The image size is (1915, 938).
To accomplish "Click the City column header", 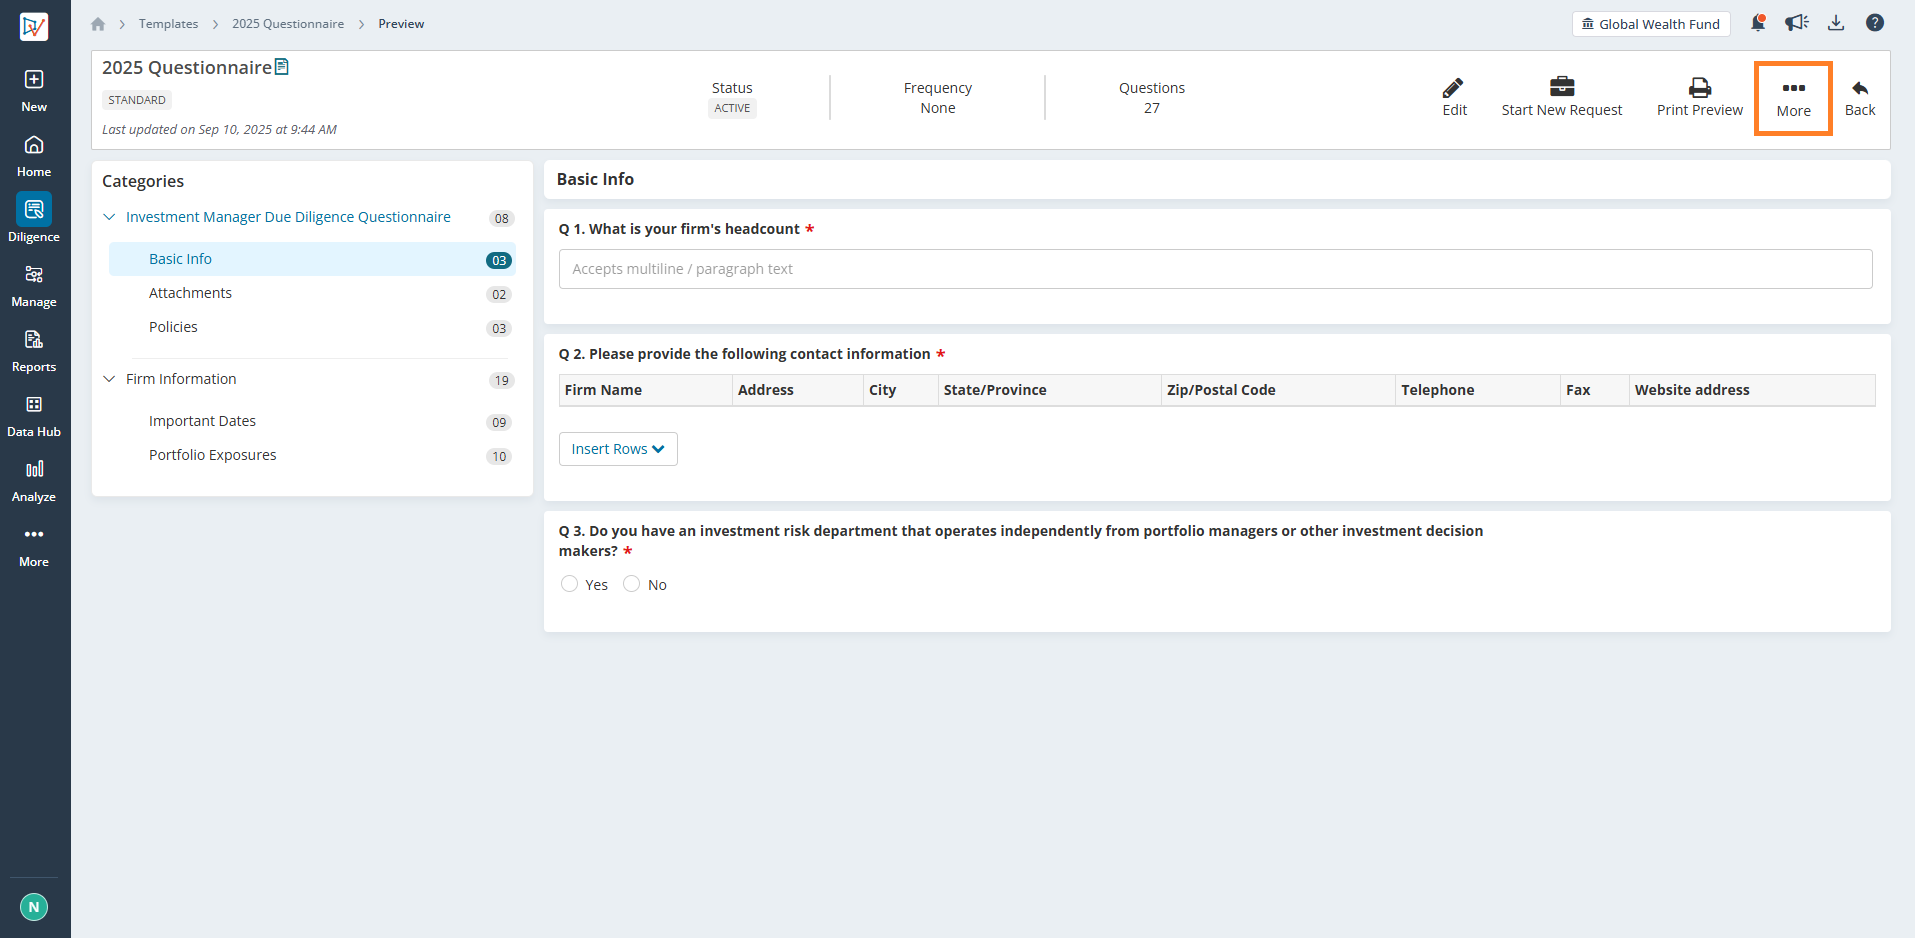I will [x=900, y=390].
